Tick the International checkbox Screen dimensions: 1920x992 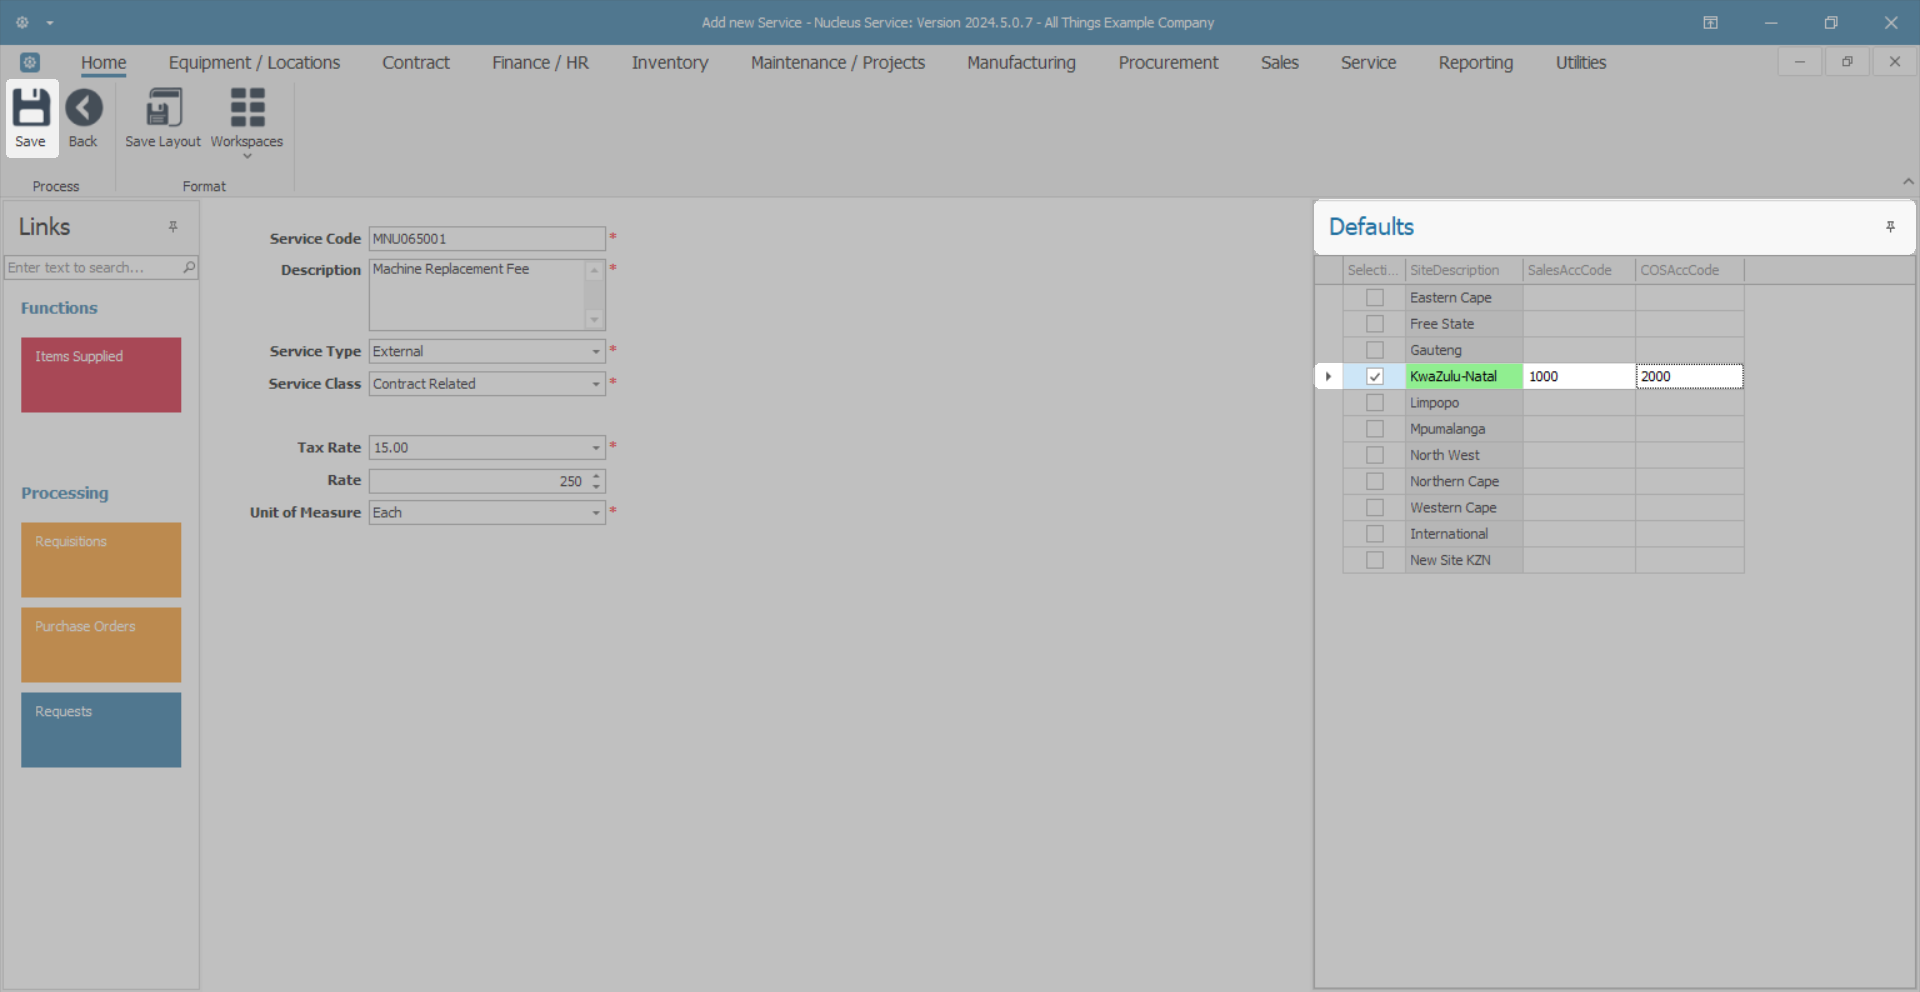[x=1375, y=534]
